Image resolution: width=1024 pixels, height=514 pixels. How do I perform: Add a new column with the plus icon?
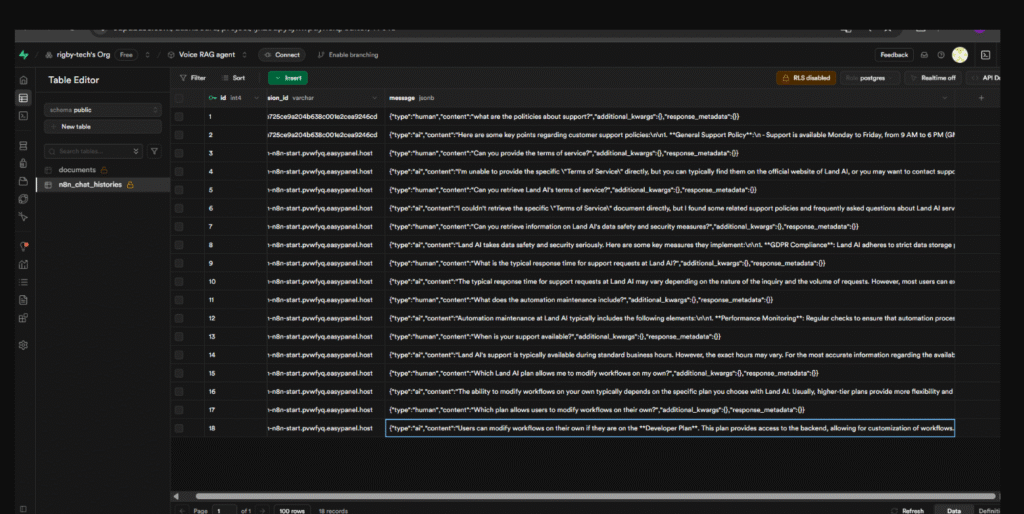980,98
